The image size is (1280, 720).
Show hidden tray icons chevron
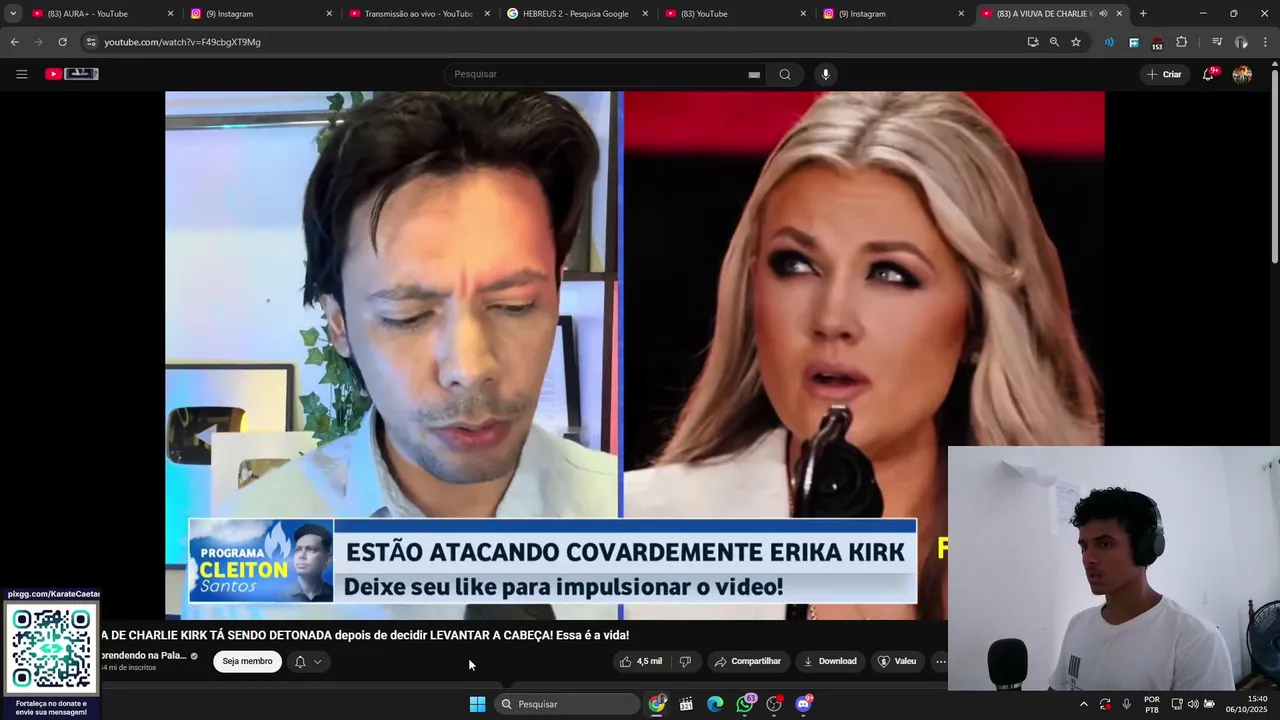point(1083,704)
